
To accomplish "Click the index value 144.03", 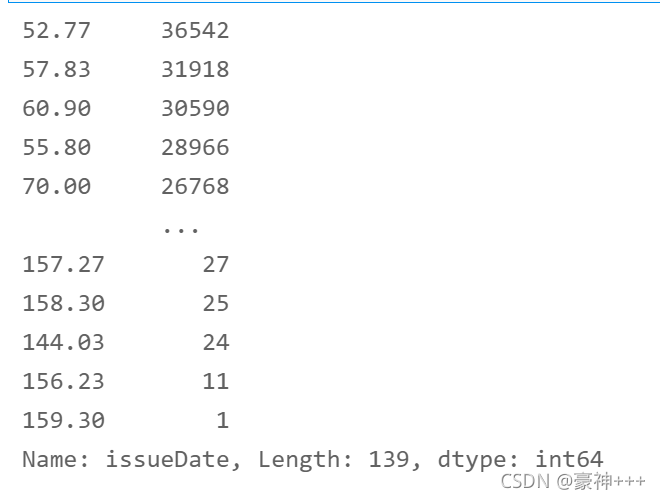I will coord(63,342).
